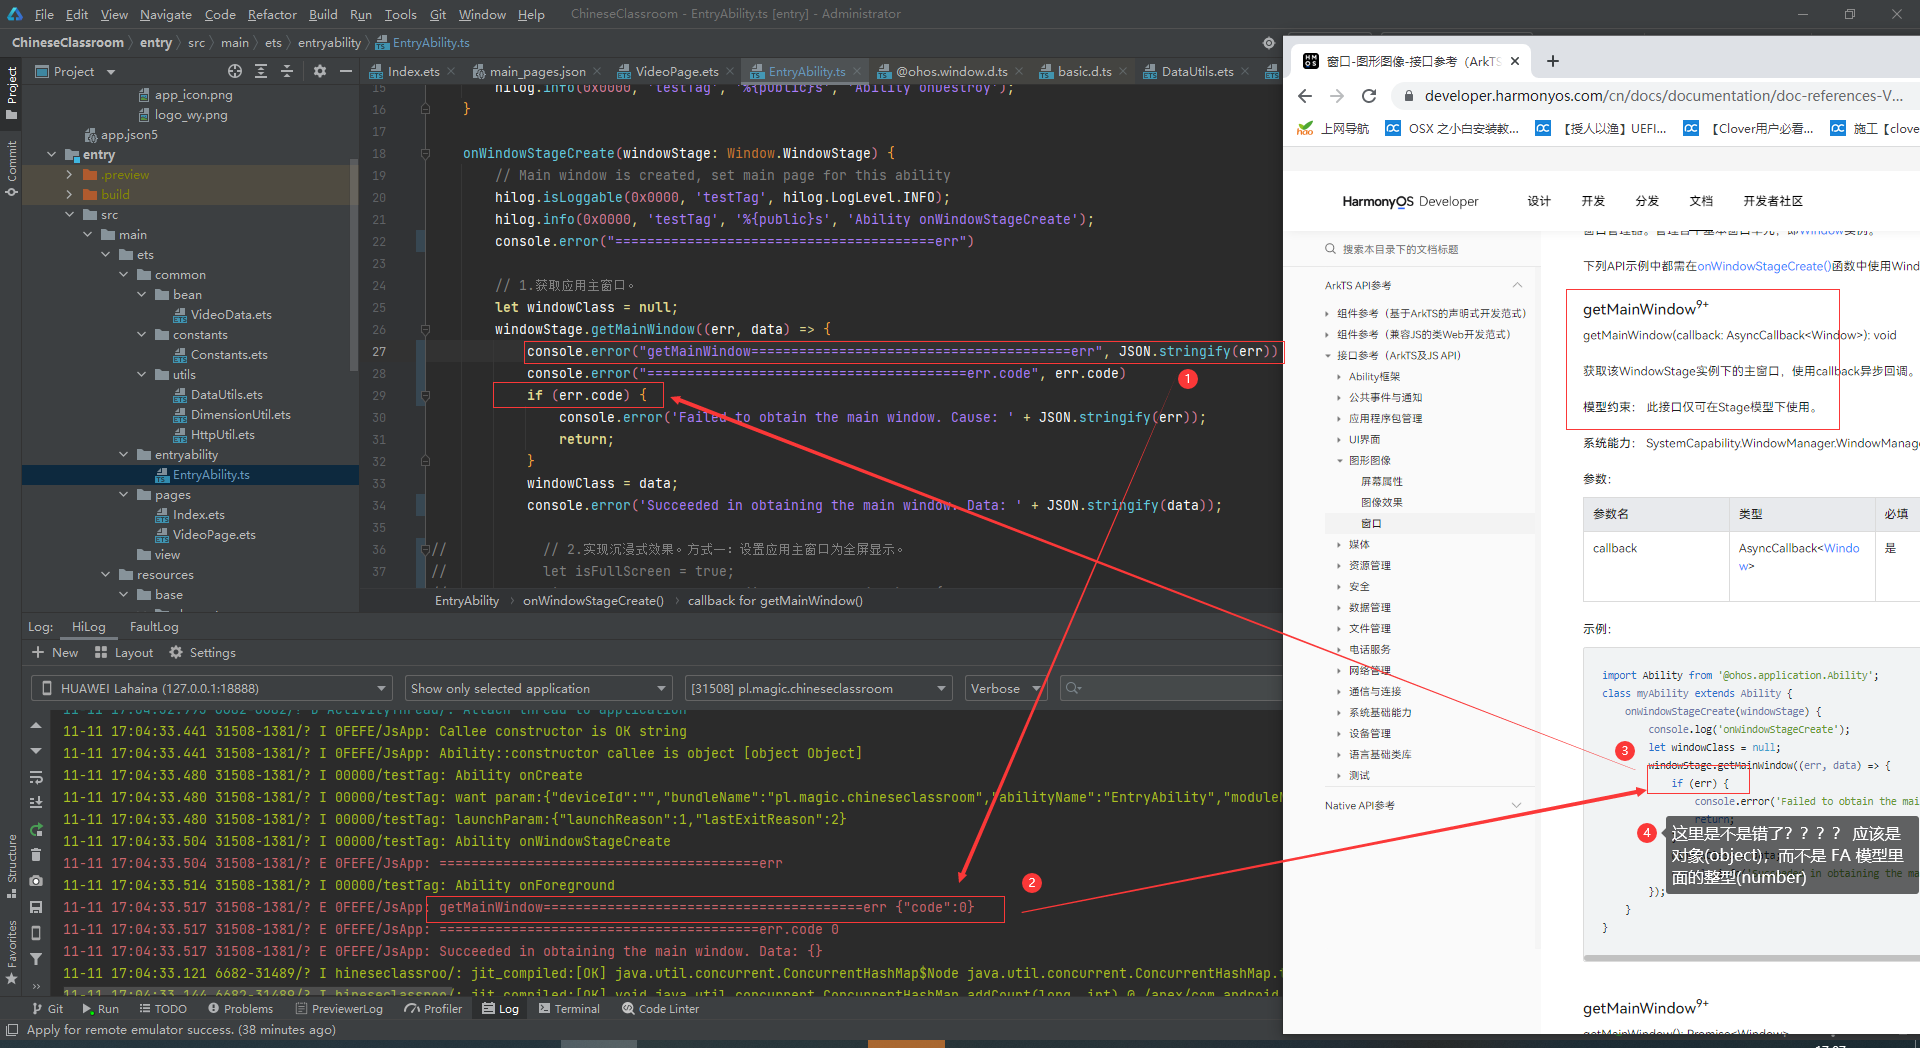Click onWindowStageCreate() link in docs
Screen dimensions: 1920x1048
coord(1764,266)
